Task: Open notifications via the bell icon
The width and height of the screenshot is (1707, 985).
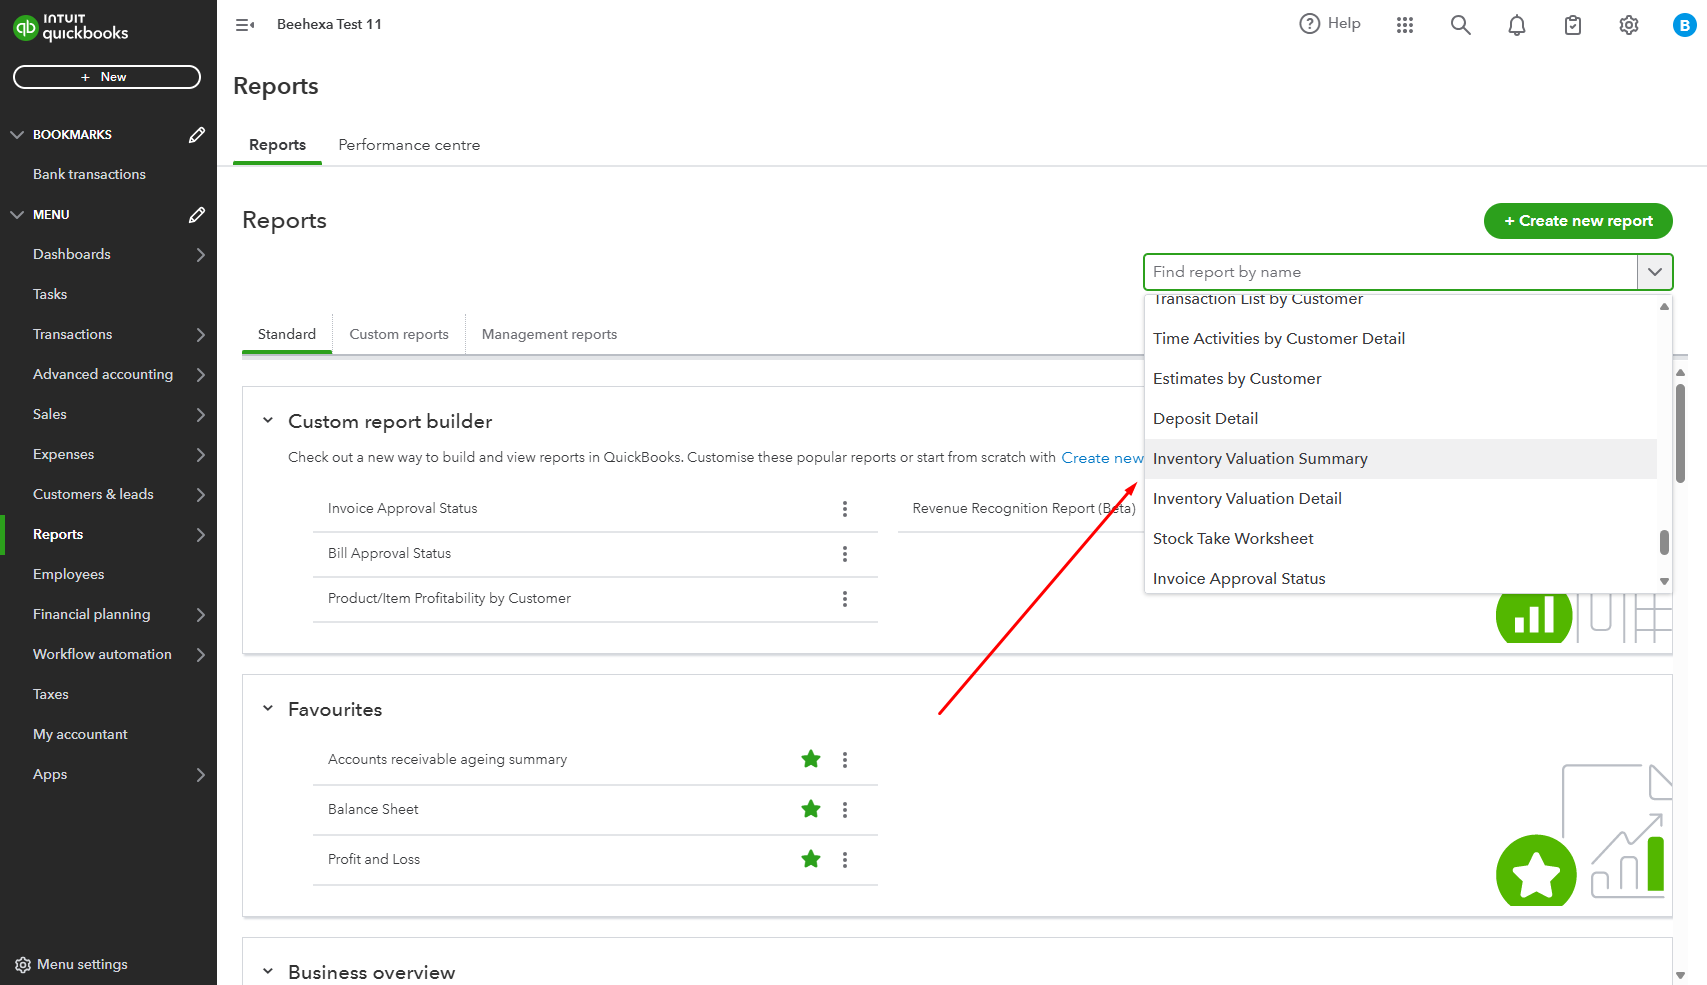Action: coord(1516,24)
